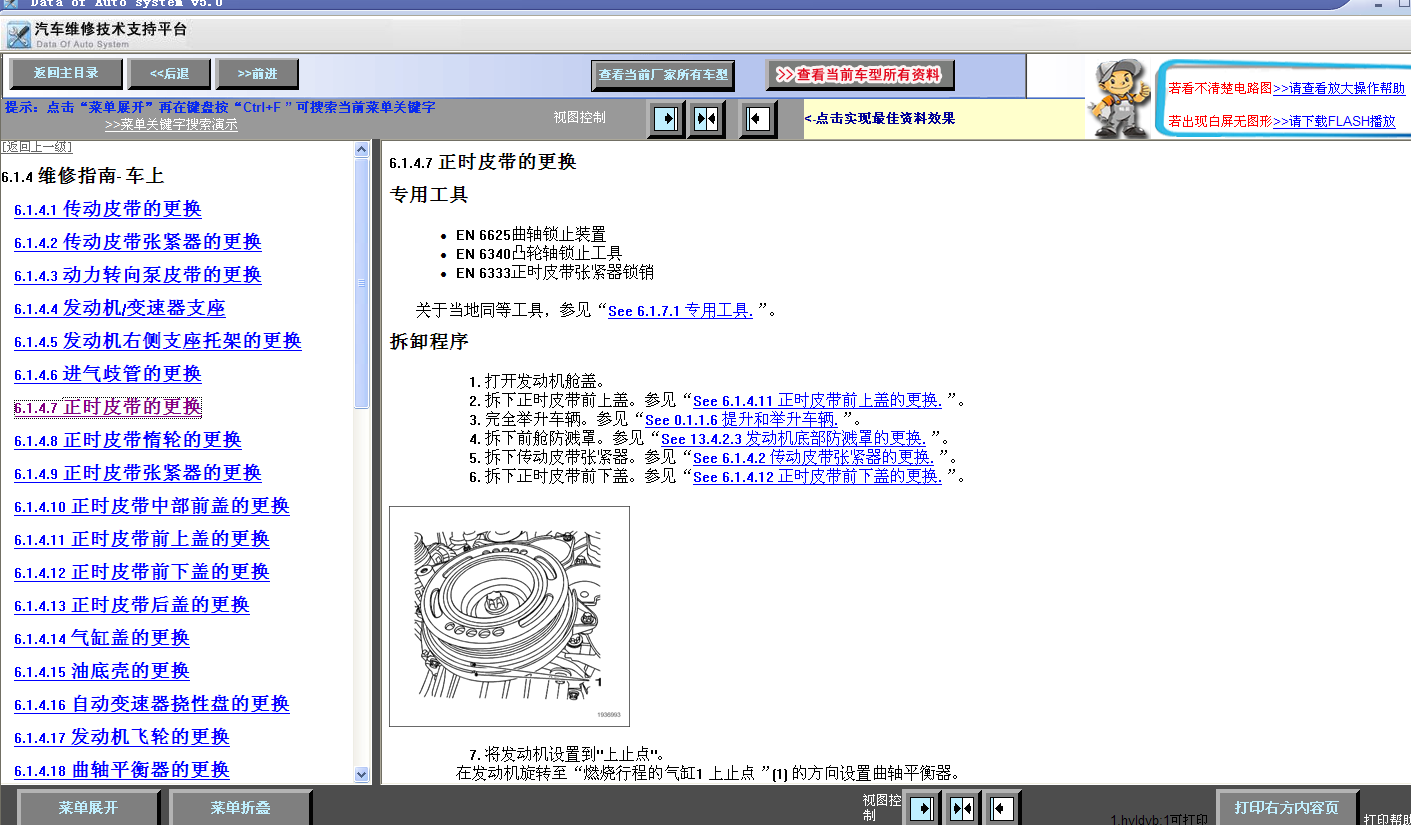Screen dimensions: 1411x825
Task: Open 查看当前厂家所有车型
Action: click(663, 75)
